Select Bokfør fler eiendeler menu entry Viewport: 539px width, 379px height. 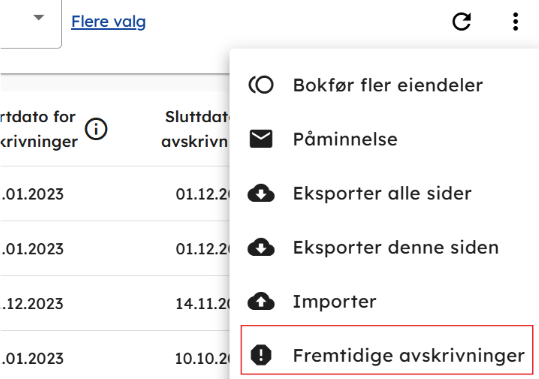[x=384, y=85]
